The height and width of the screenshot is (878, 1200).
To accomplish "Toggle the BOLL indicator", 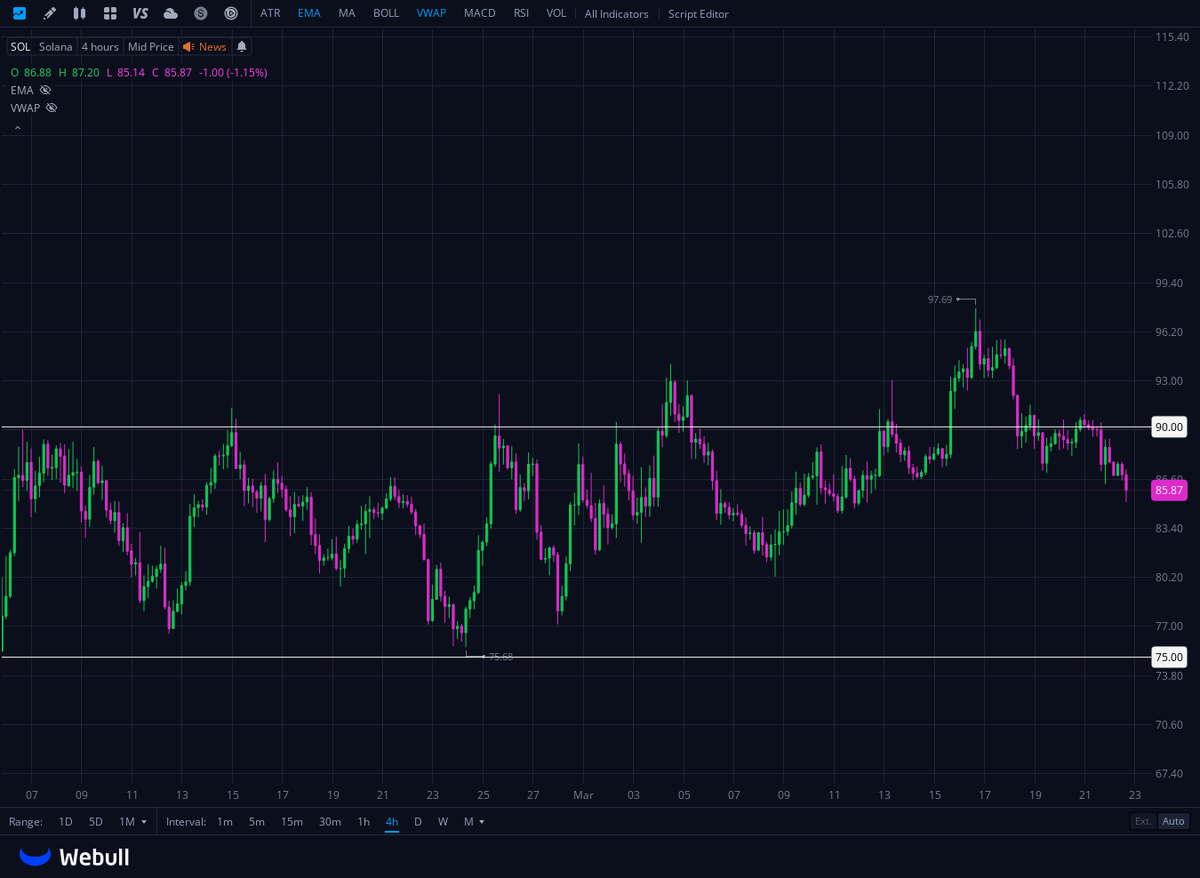I will (386, 13).
